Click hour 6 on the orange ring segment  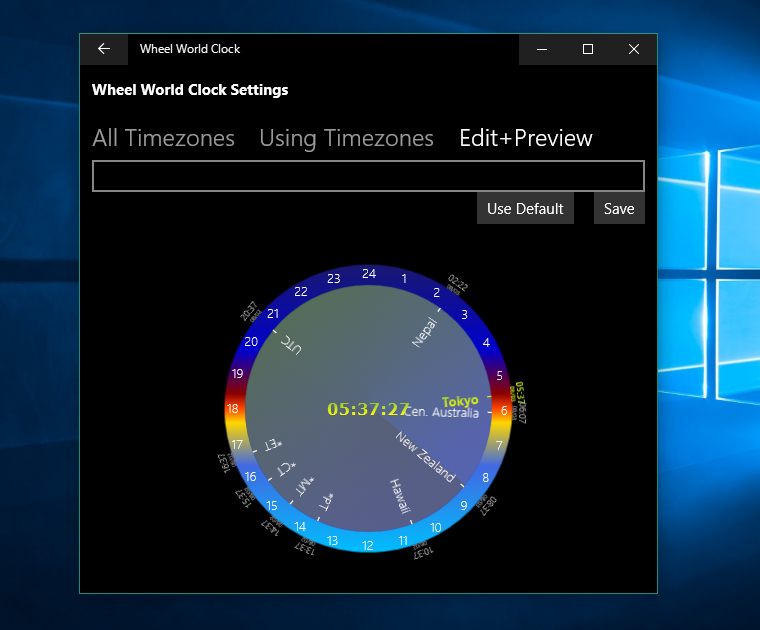tap(504, 410)
